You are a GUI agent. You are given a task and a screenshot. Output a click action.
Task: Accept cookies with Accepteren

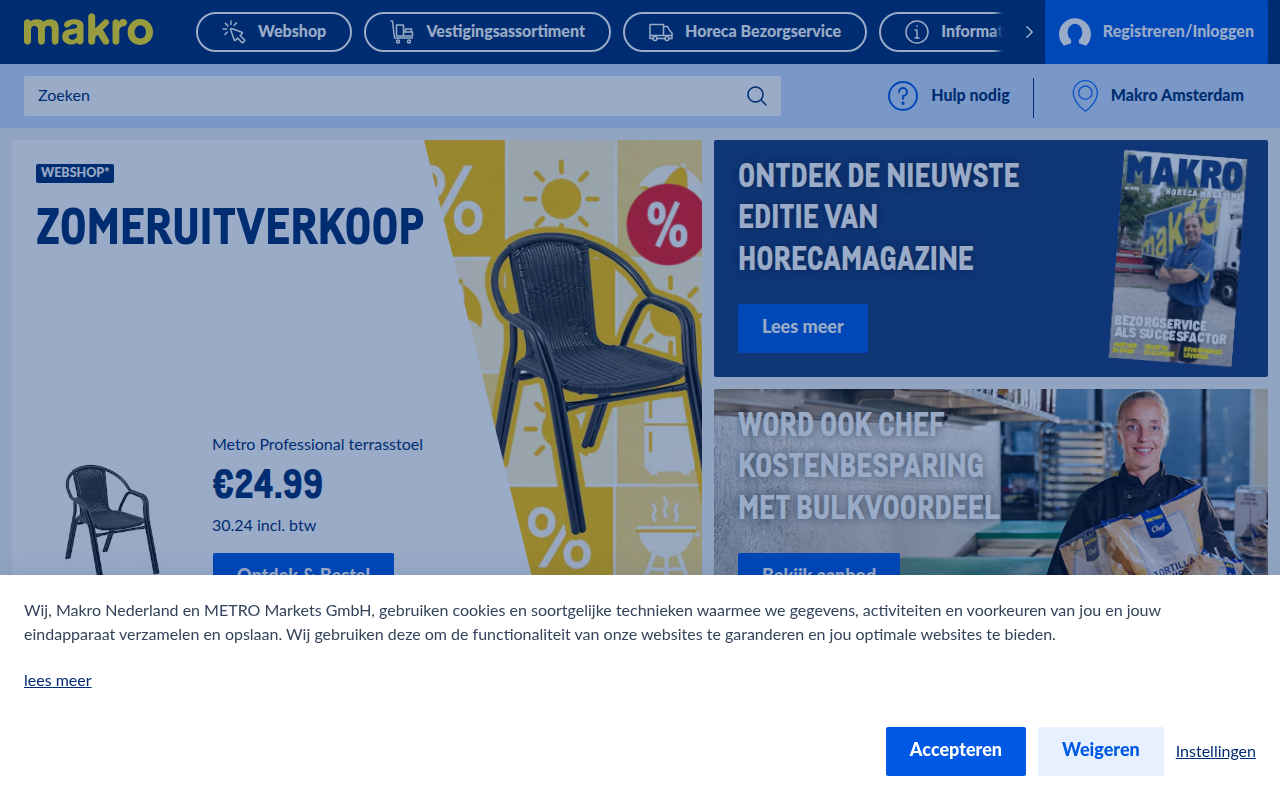pyautogui.click(x=956, y=751)
